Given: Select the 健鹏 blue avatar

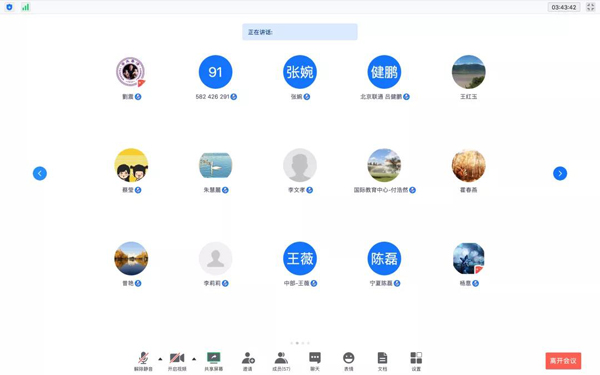Looking at the screenshot, I should 384,72.
